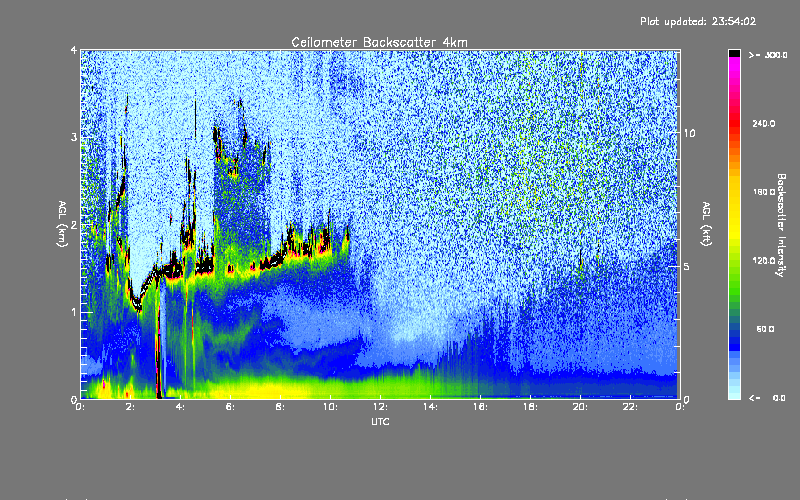Screen dimensions: 800x500
Task: Pick the red band of the colorbar
Action: coord(735,122)
